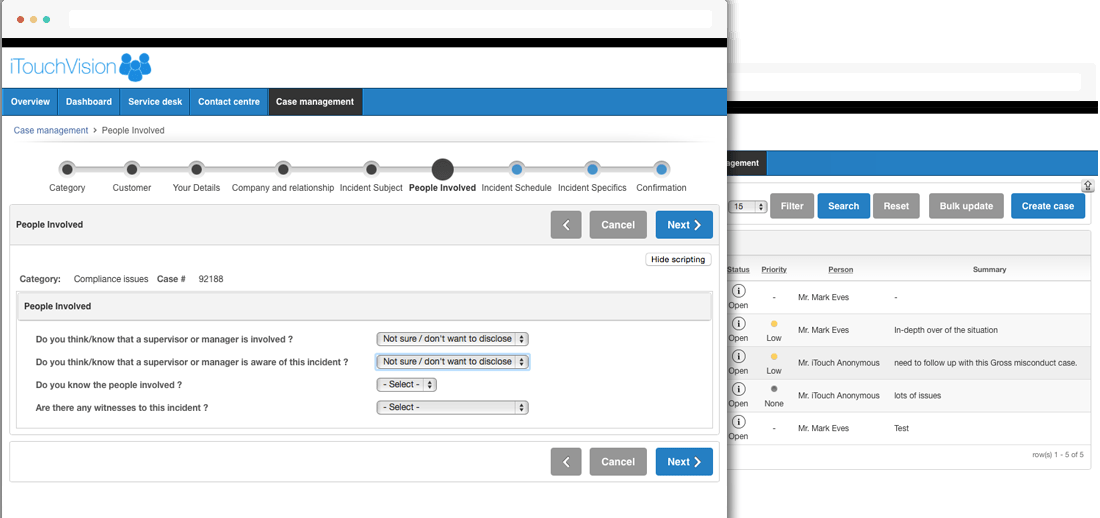Click the Incident Specifics step circle
Viewport: 1100px width, 518px height.
tap(592, 169)
